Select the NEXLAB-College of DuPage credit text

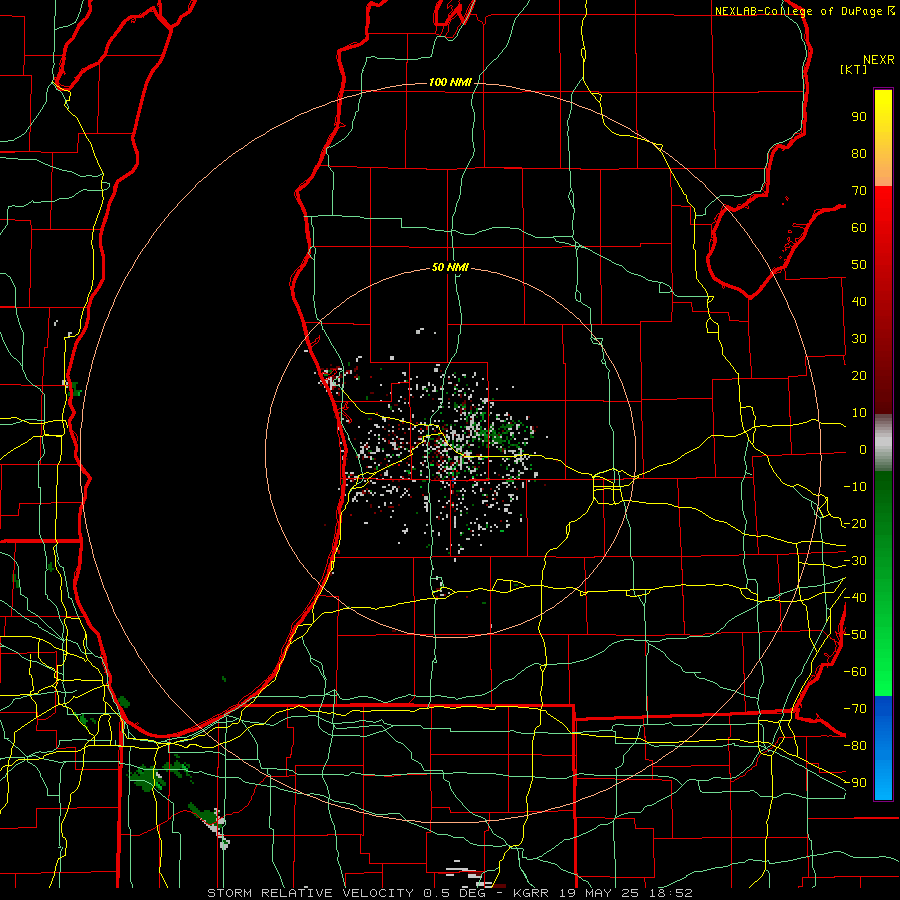point(798,11)
